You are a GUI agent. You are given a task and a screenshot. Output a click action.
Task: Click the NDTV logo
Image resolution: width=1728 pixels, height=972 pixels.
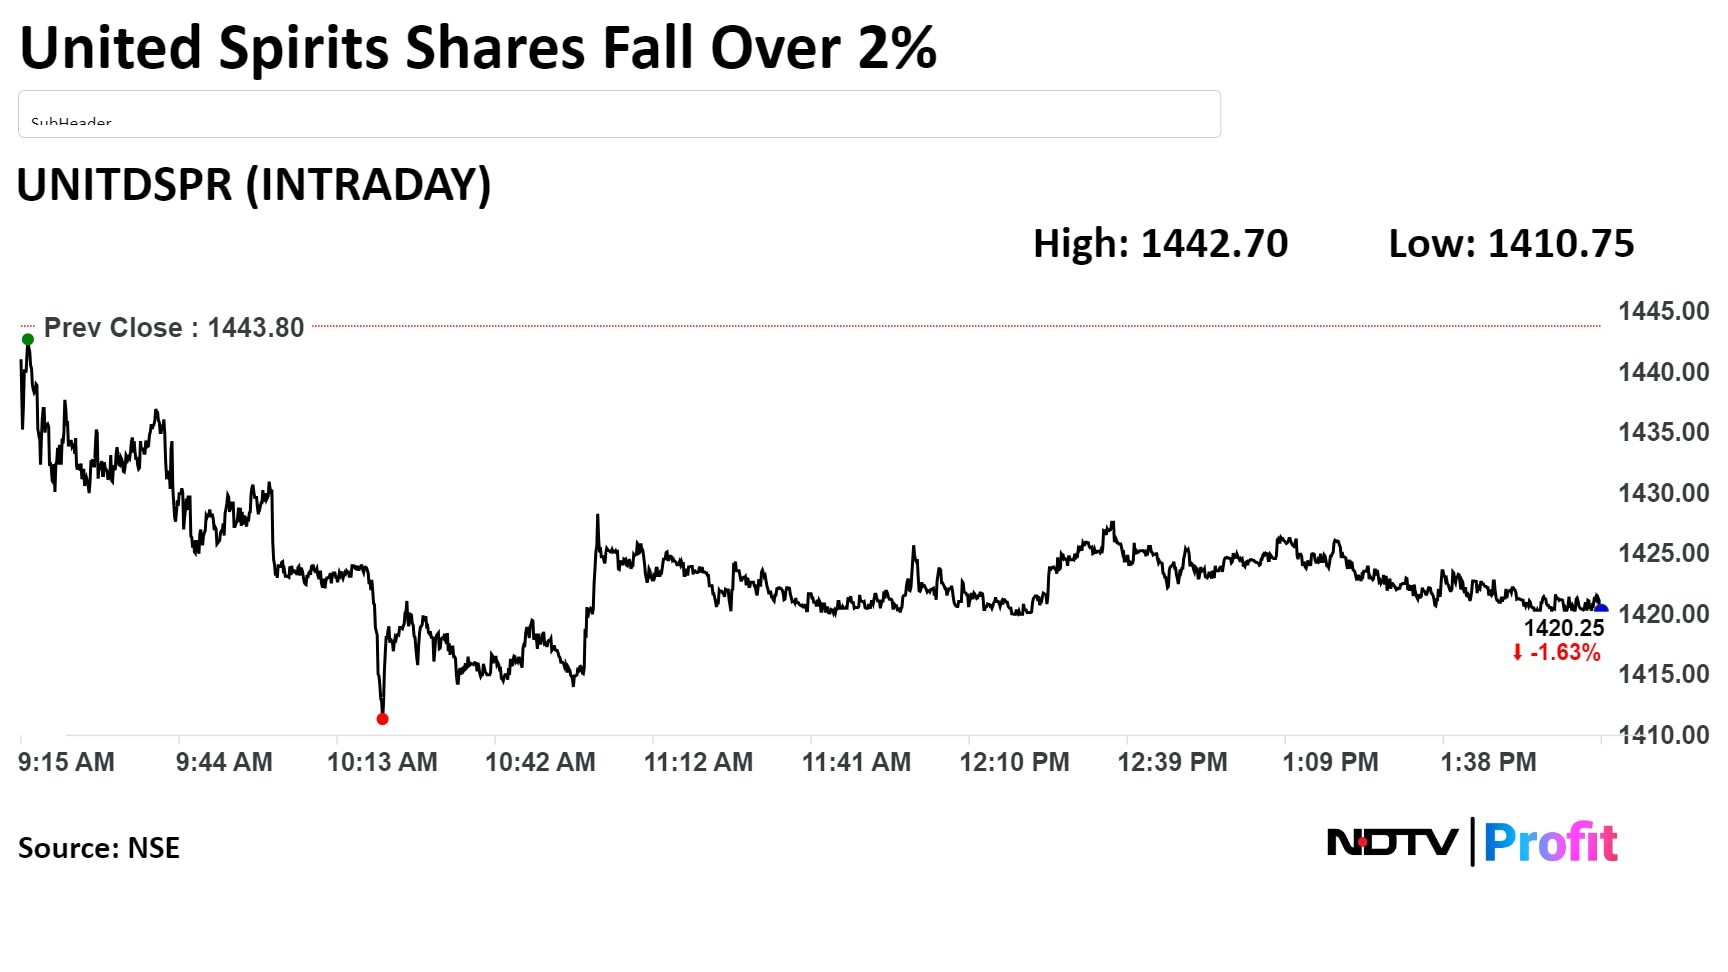(x=1392, y=843)
